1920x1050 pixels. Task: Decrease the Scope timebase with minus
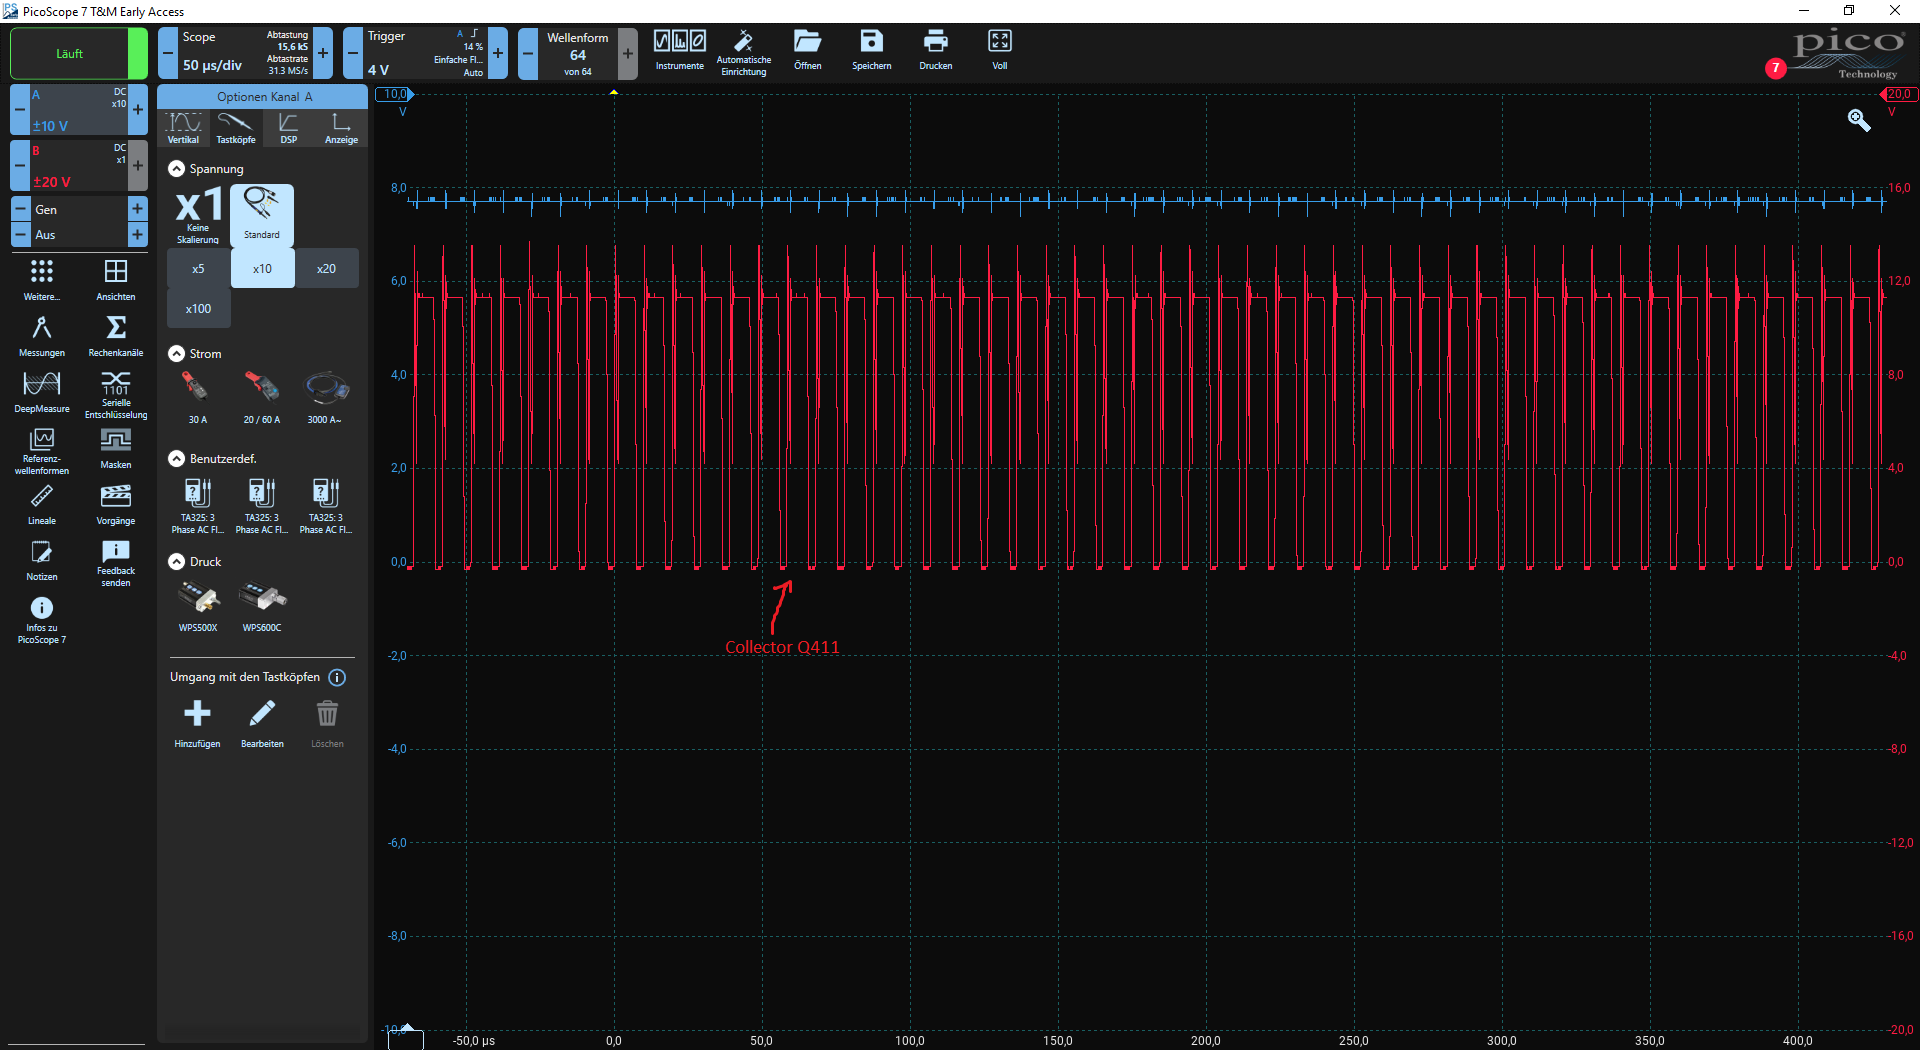168,53
